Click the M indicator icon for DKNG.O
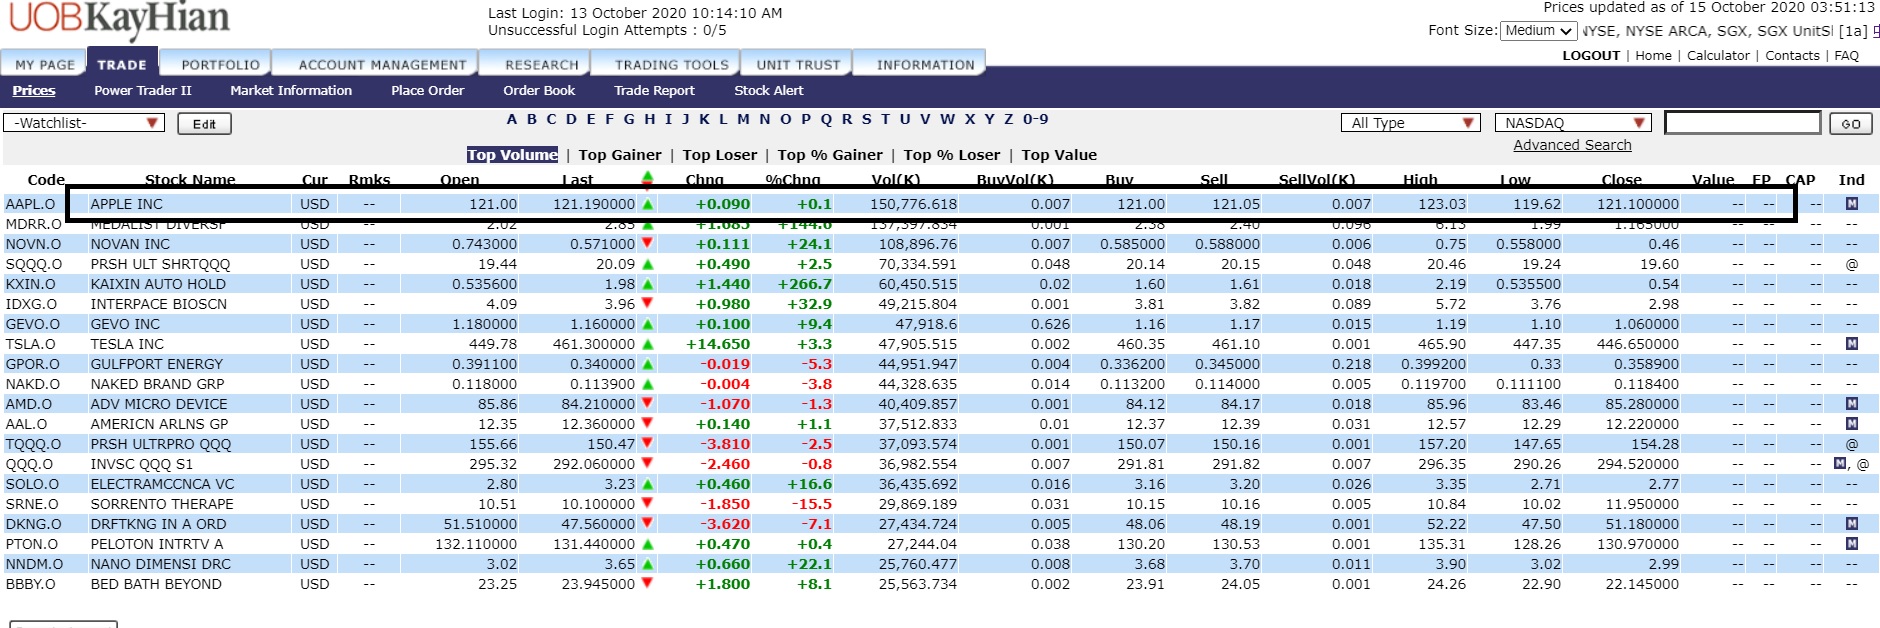 coord(1851,524)
